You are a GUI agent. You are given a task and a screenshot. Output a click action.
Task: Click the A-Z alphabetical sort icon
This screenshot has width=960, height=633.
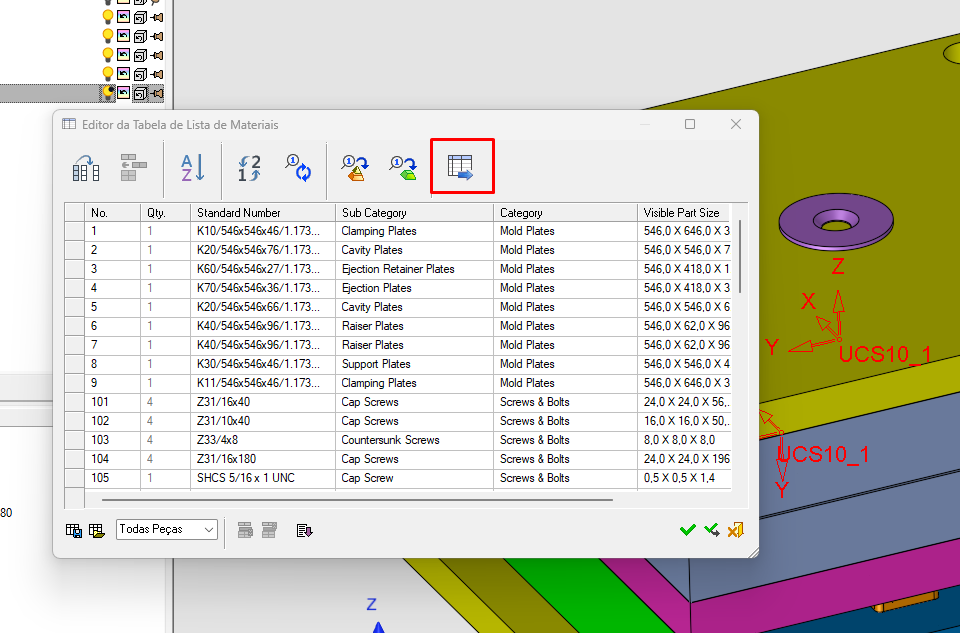(192, 168)
